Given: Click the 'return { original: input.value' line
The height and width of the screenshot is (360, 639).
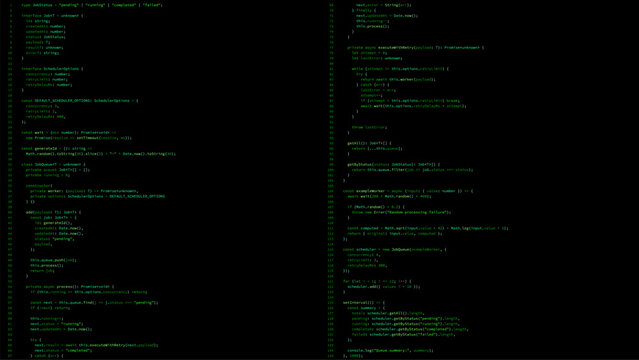Looking at the screenshot, I should pos(395,233).
